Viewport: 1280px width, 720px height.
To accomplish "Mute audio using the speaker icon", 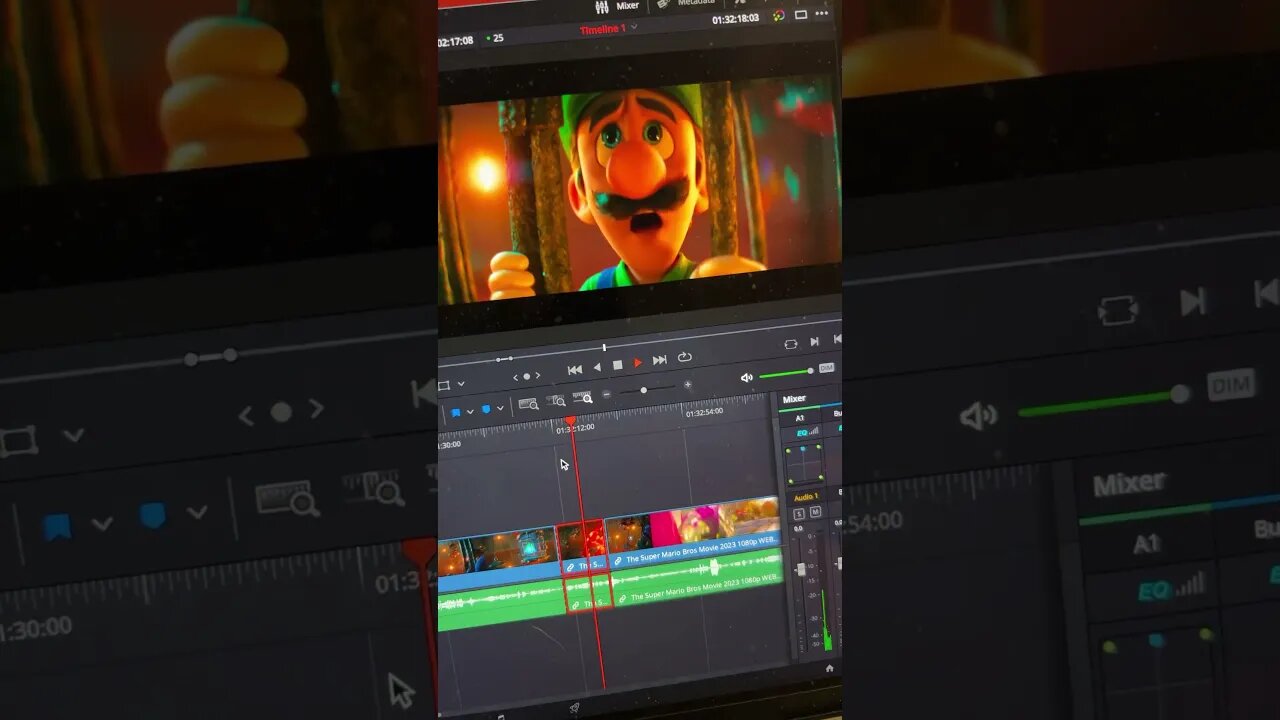I will pyautogui.click(x=746, y=378).
